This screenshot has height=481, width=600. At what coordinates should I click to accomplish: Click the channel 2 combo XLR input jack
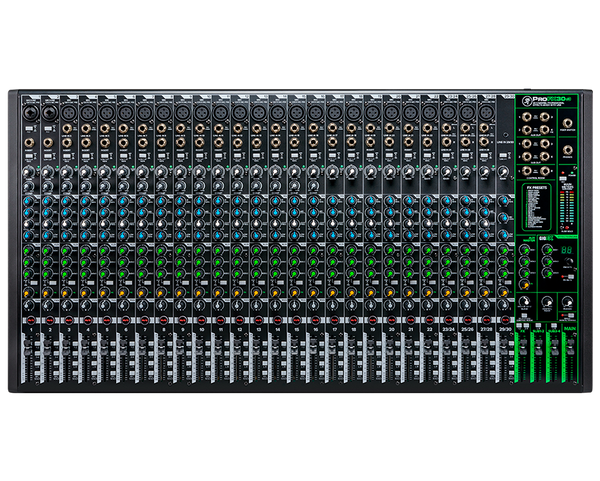coord(49,113)
